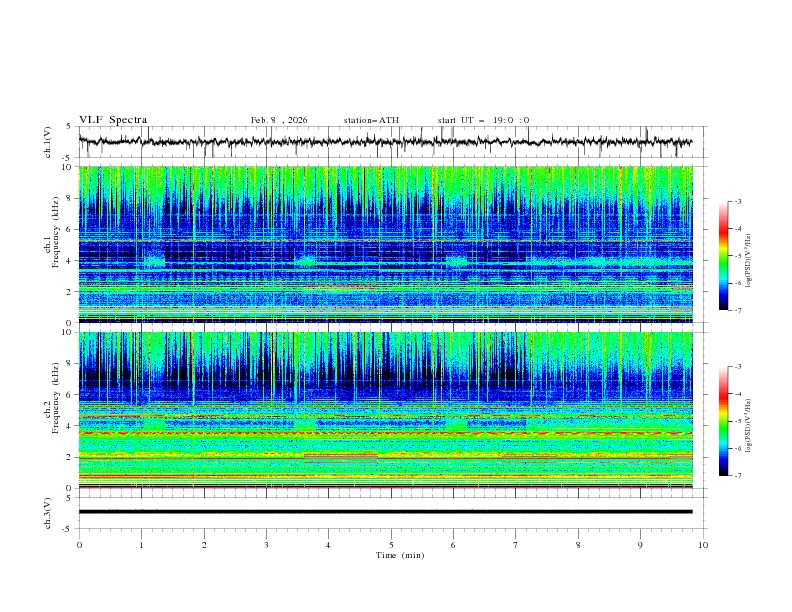The height and width of the screenshot is (612, 792).
Task: Click the '8' kHz tick on ch.1 spectrogram
Action: (71, 198)
